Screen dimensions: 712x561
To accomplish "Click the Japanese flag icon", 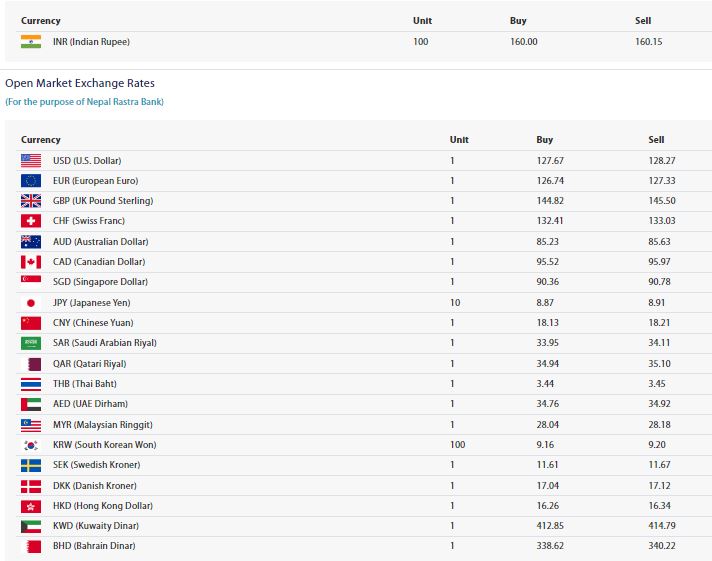I will pos(31,303).
